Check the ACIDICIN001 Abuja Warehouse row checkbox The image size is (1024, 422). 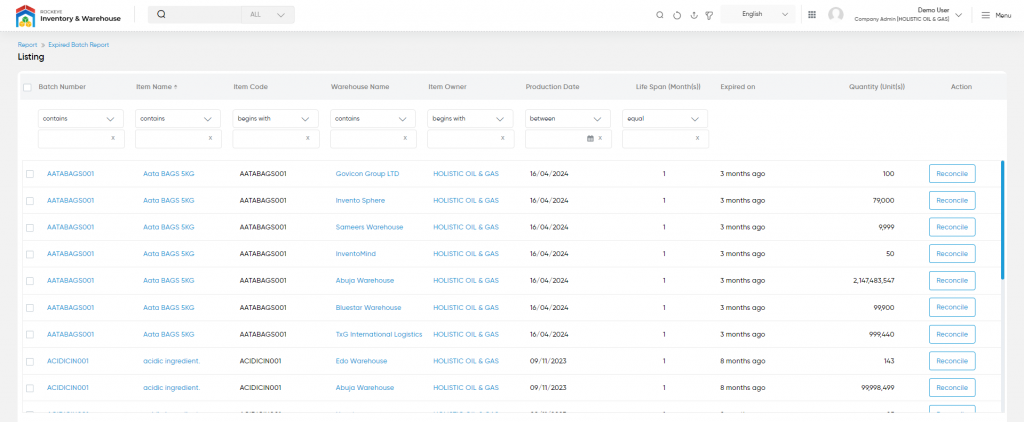(x=30, y=388)
